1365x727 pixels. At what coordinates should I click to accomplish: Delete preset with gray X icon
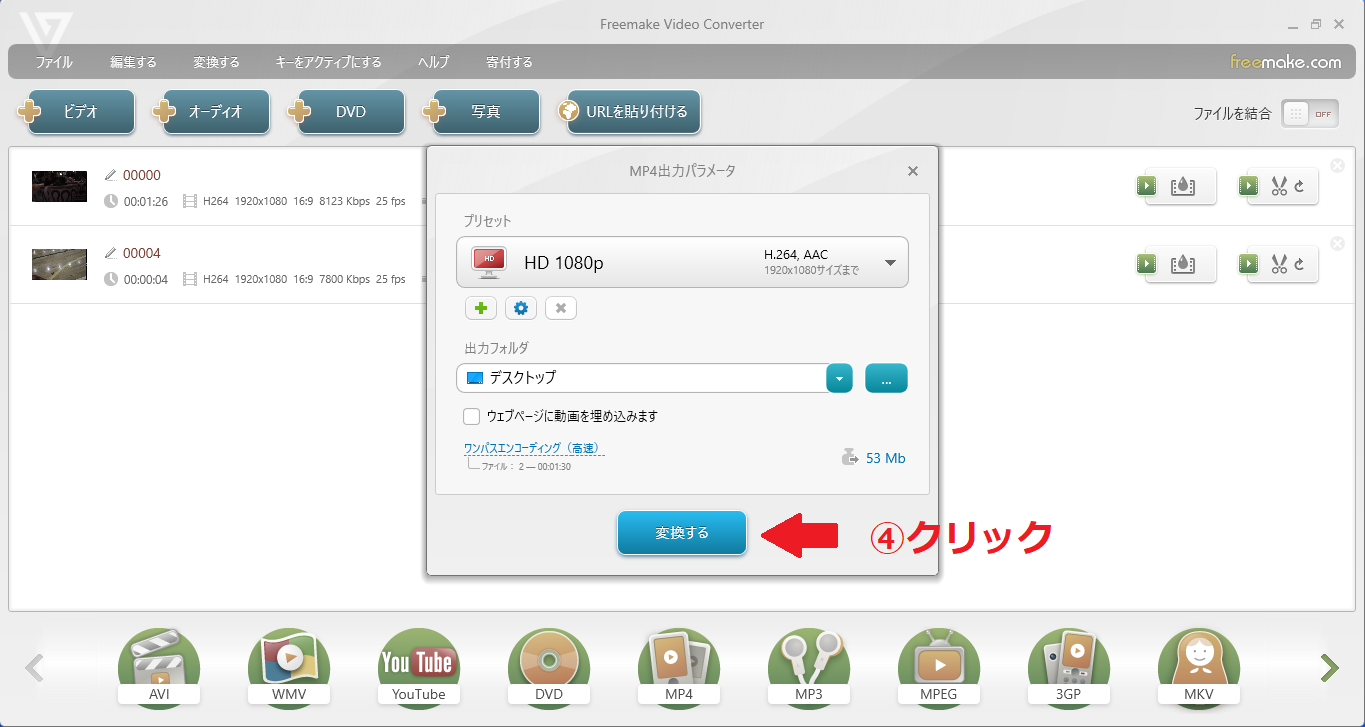coord(561,308)
